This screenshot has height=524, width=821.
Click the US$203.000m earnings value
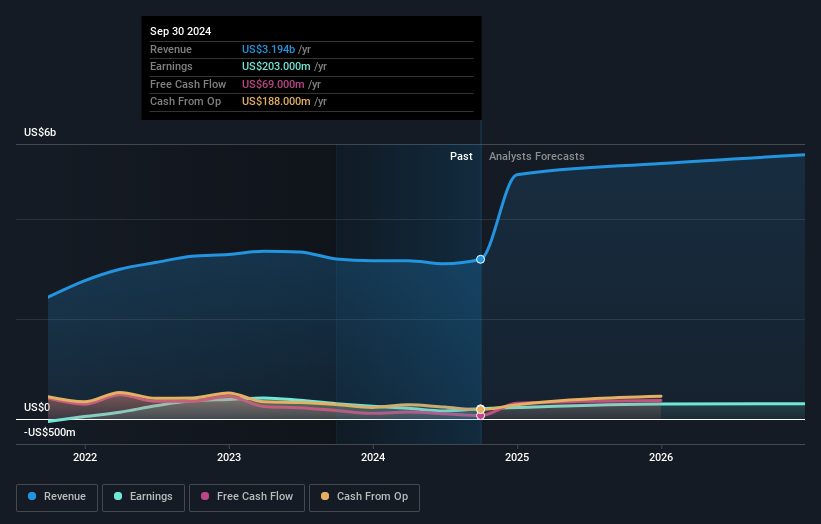coord(276,66)
